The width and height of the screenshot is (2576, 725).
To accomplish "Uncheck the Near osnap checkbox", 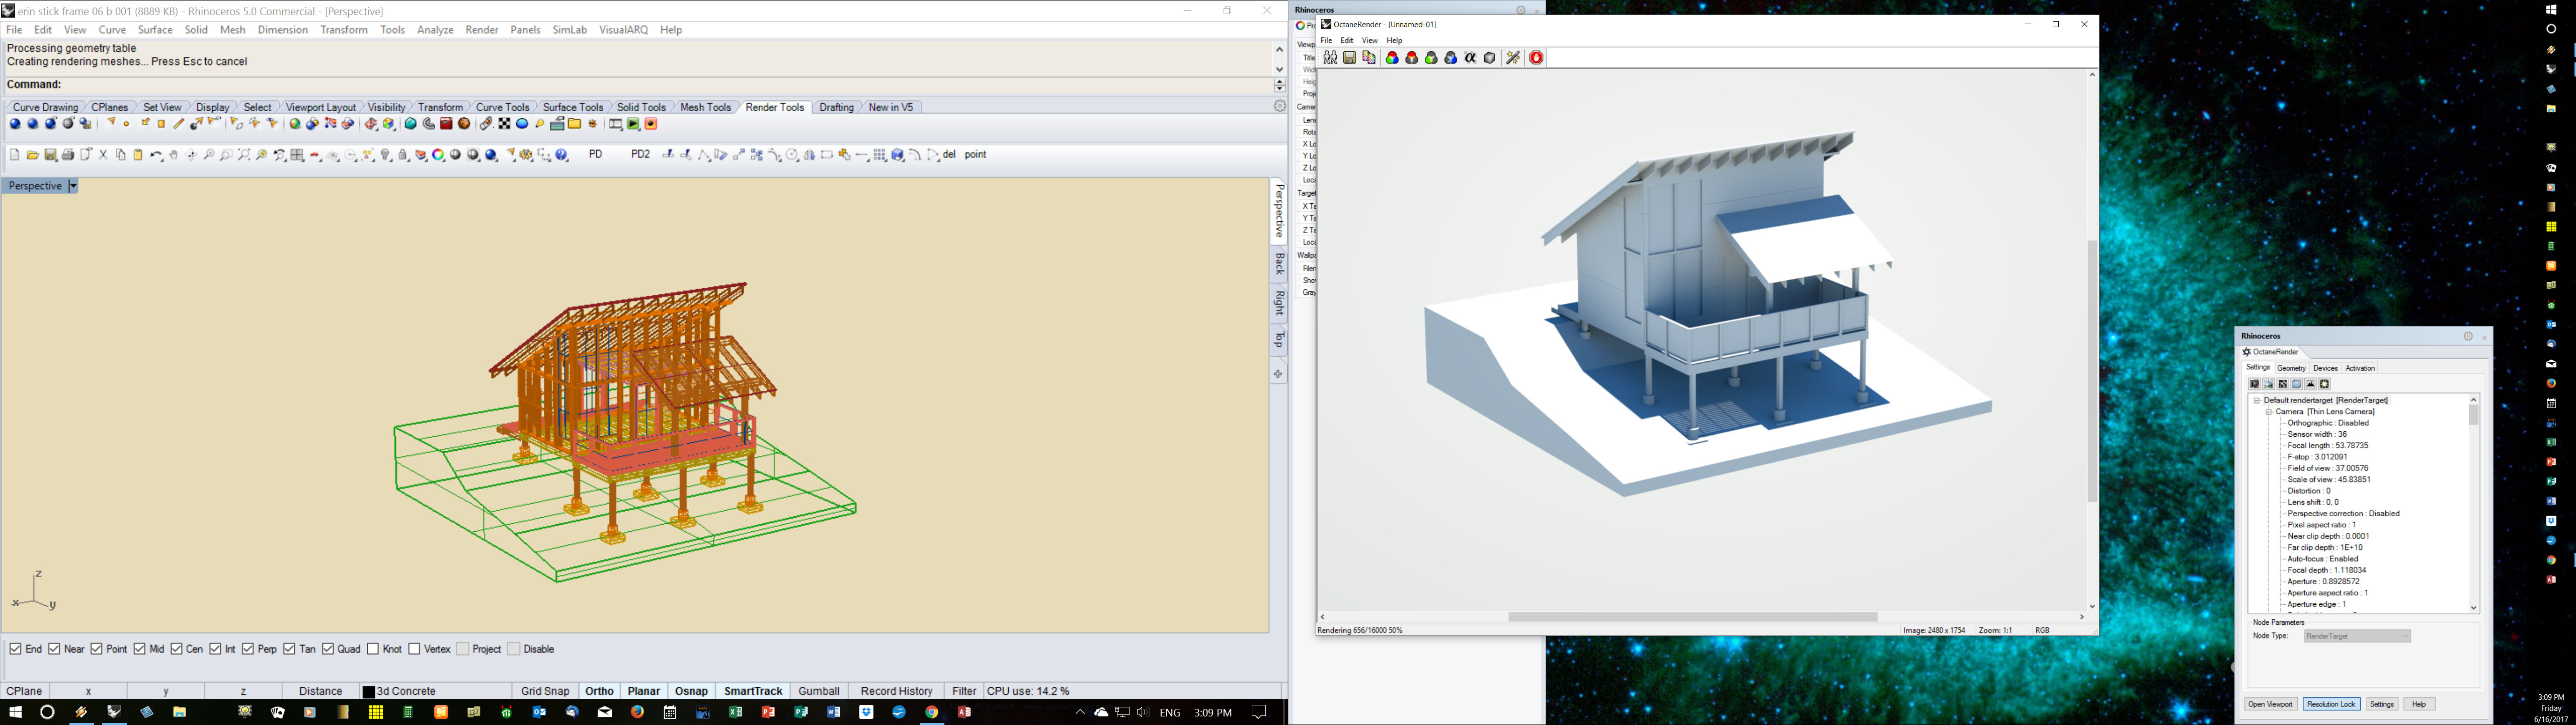I will [55, 649].
